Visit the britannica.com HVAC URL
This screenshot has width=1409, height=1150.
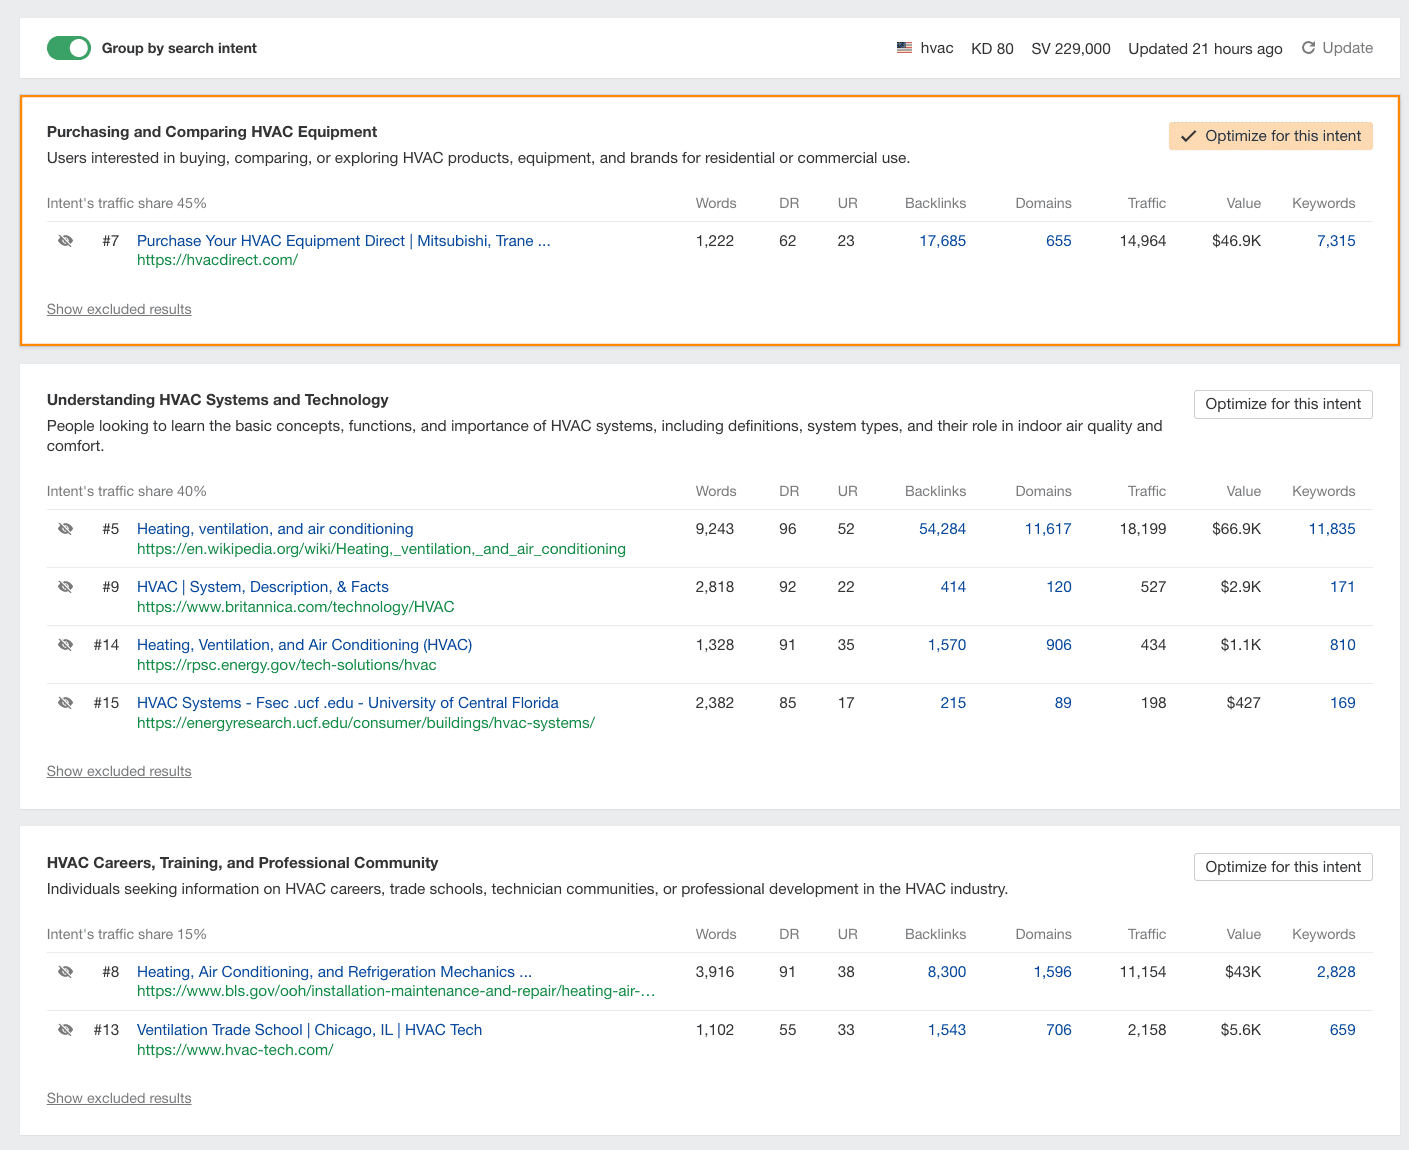(295, 607)
